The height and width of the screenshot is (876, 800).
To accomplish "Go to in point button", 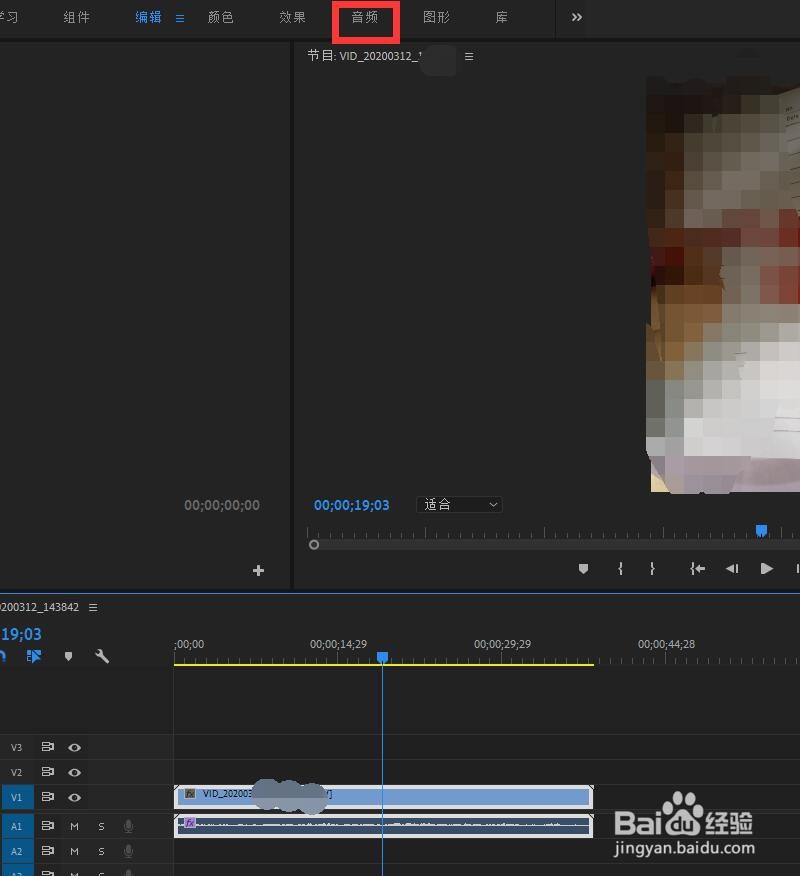I will point(697,569).
